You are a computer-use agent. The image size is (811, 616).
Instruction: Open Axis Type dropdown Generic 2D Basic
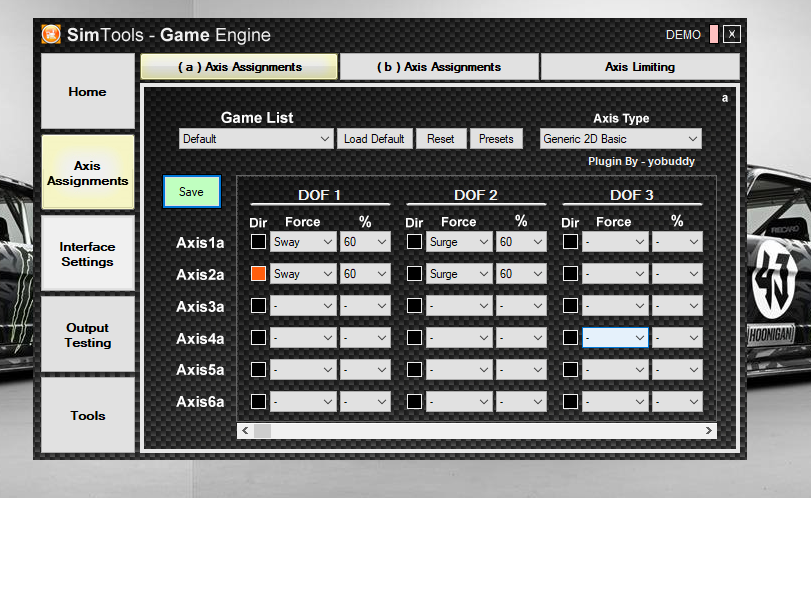coord(621,139)
